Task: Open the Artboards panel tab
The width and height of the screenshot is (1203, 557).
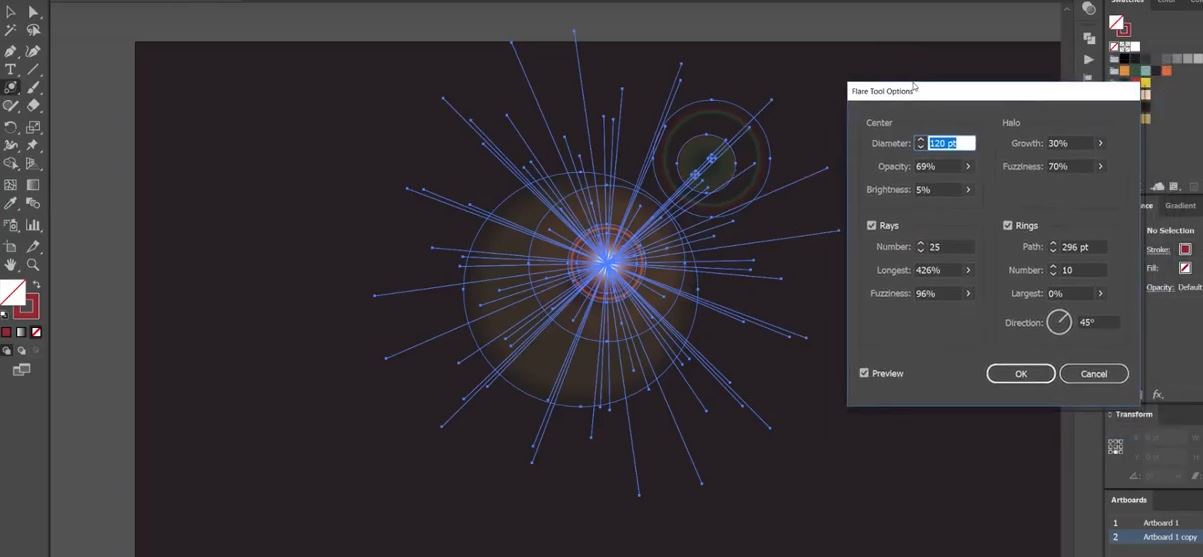Action: [1129, 500]
